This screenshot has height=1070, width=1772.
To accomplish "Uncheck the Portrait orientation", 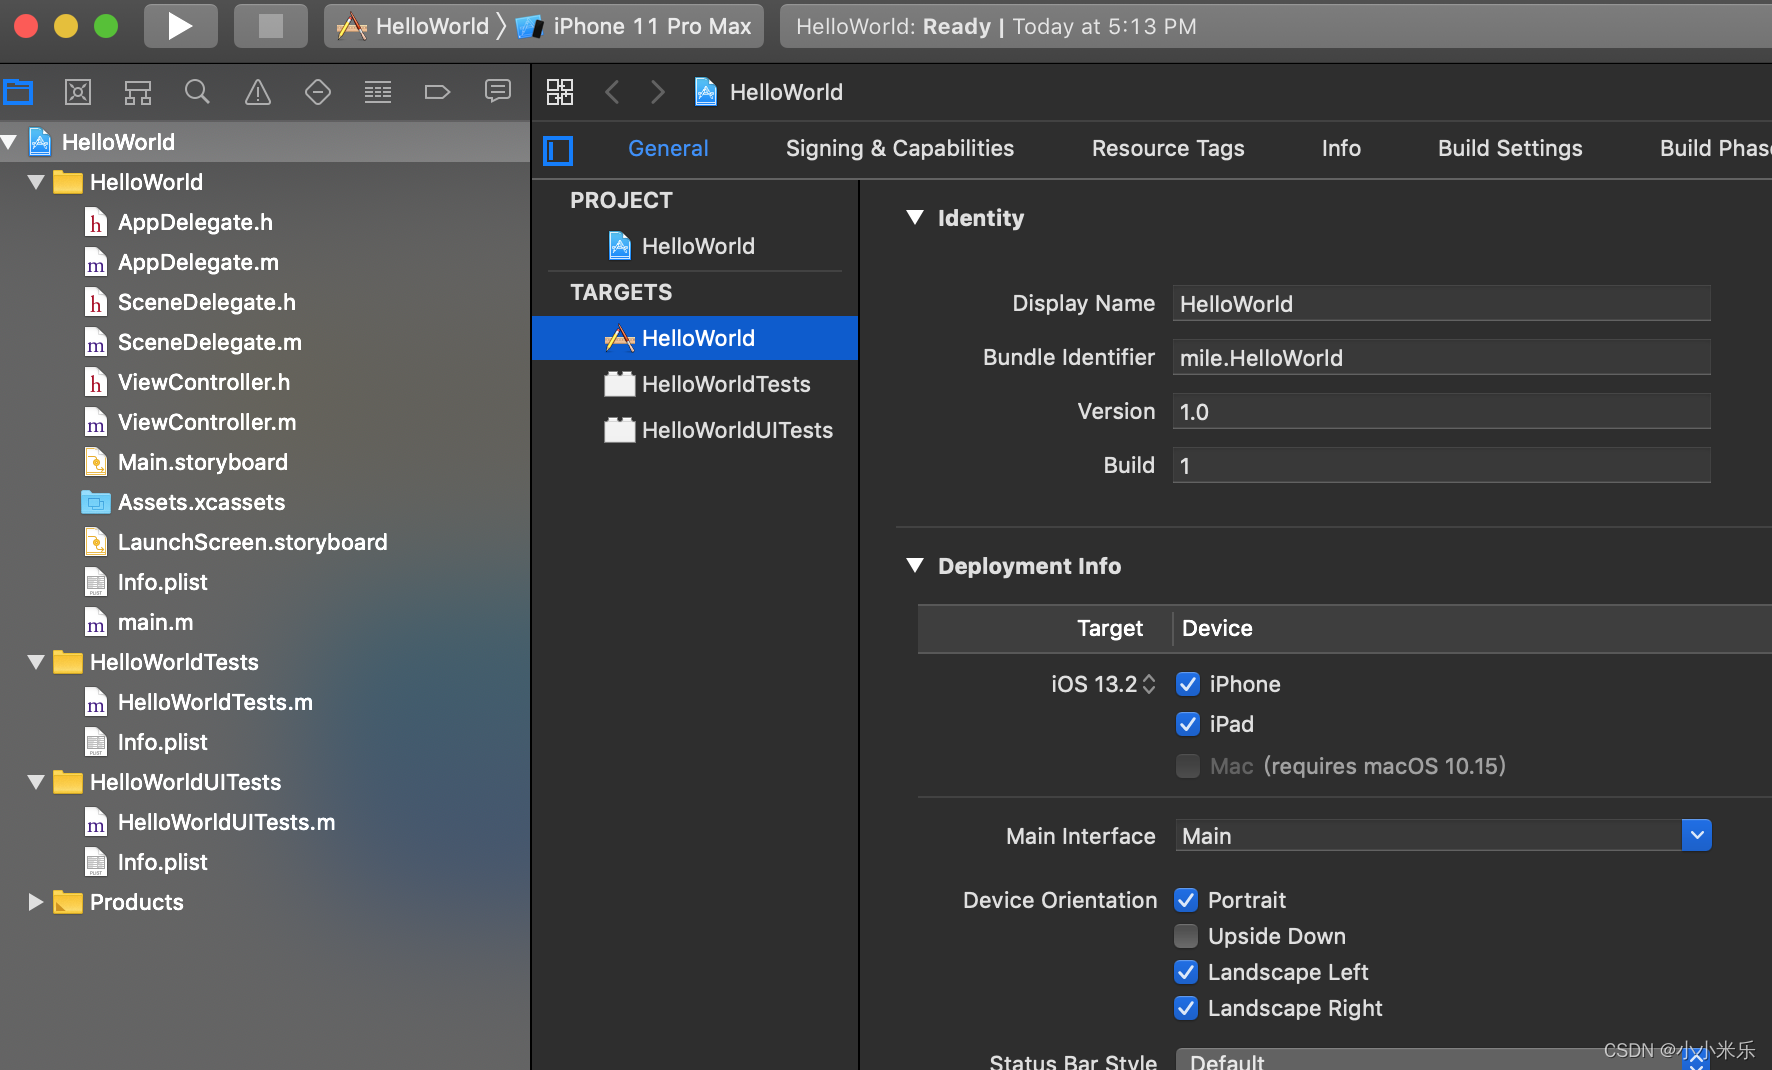I will (1186, 900).
